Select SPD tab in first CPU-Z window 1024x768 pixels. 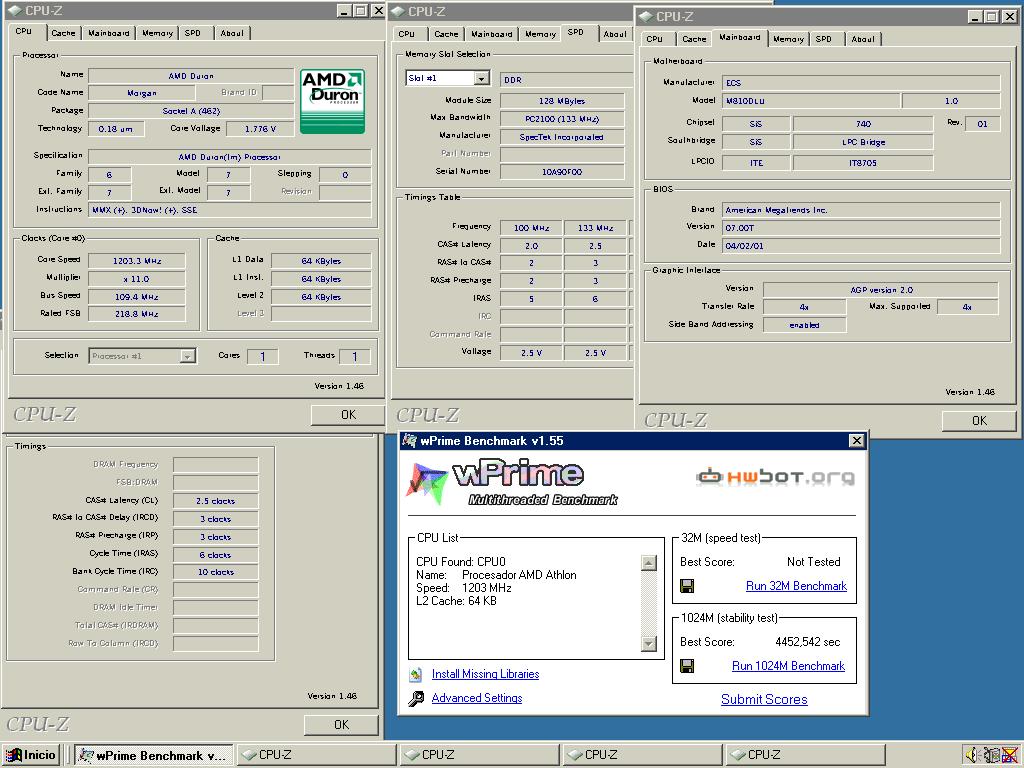193,33
